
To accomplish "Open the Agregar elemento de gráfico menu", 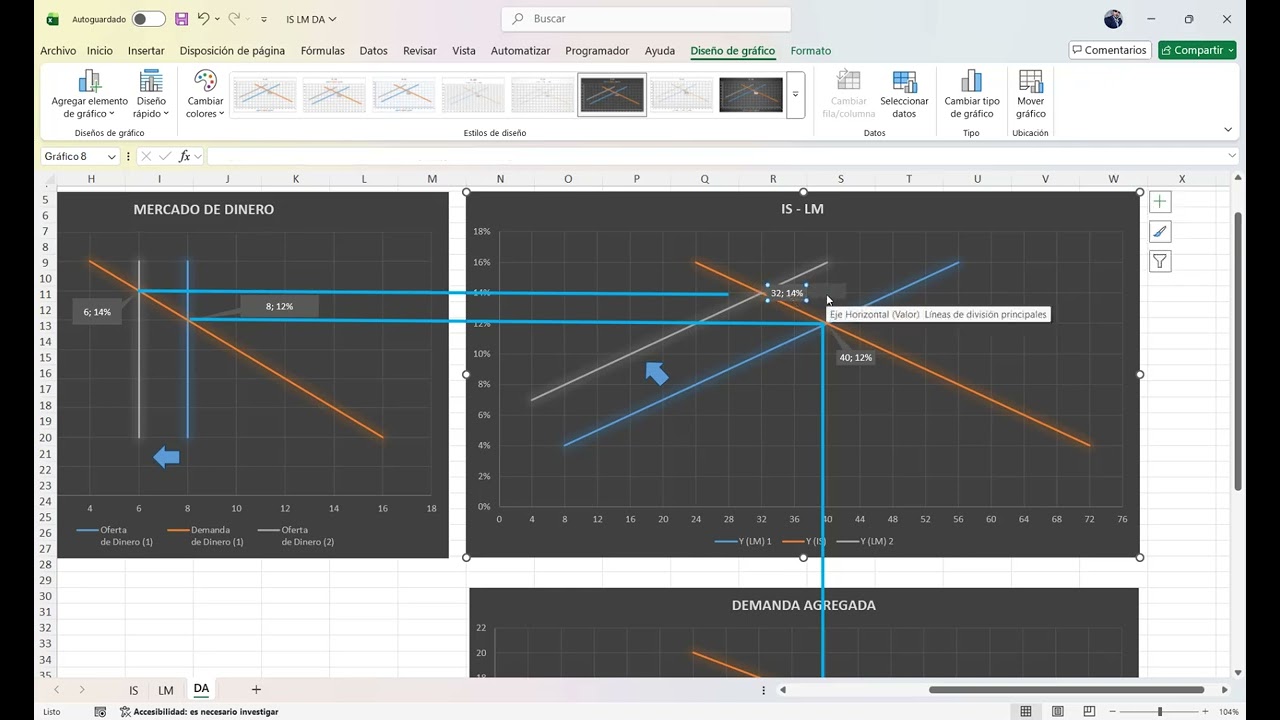I will (x=90, y=94).
